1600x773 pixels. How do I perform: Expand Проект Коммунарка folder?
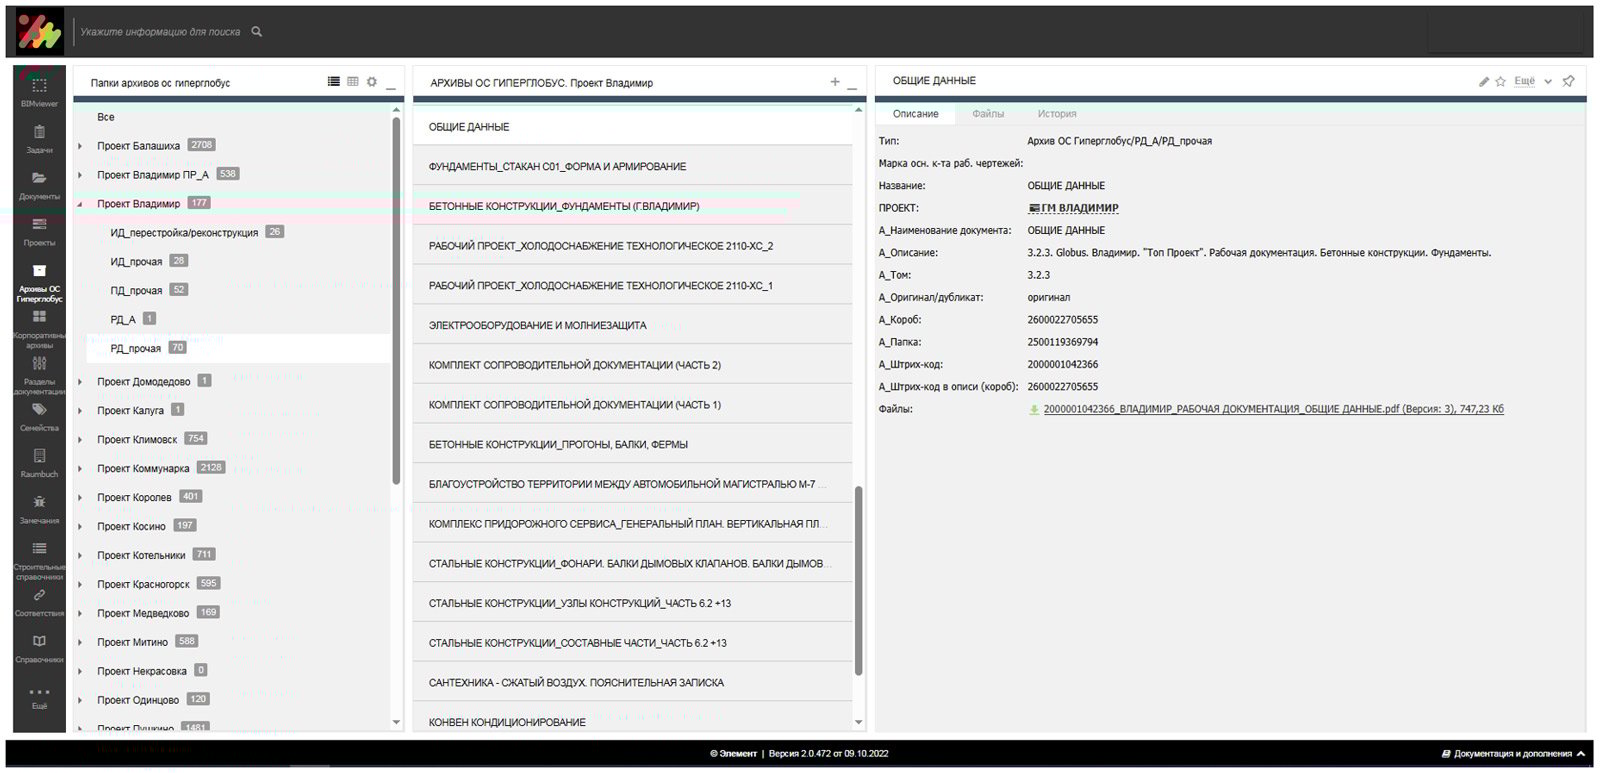click(x=80, y=469)
